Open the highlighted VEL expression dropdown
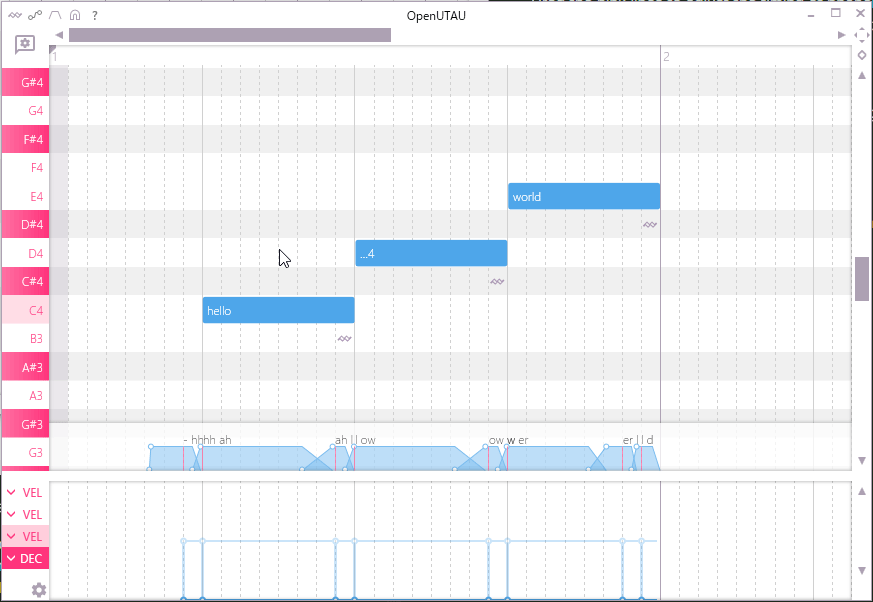The image size is (873, 602). (25, 536)
